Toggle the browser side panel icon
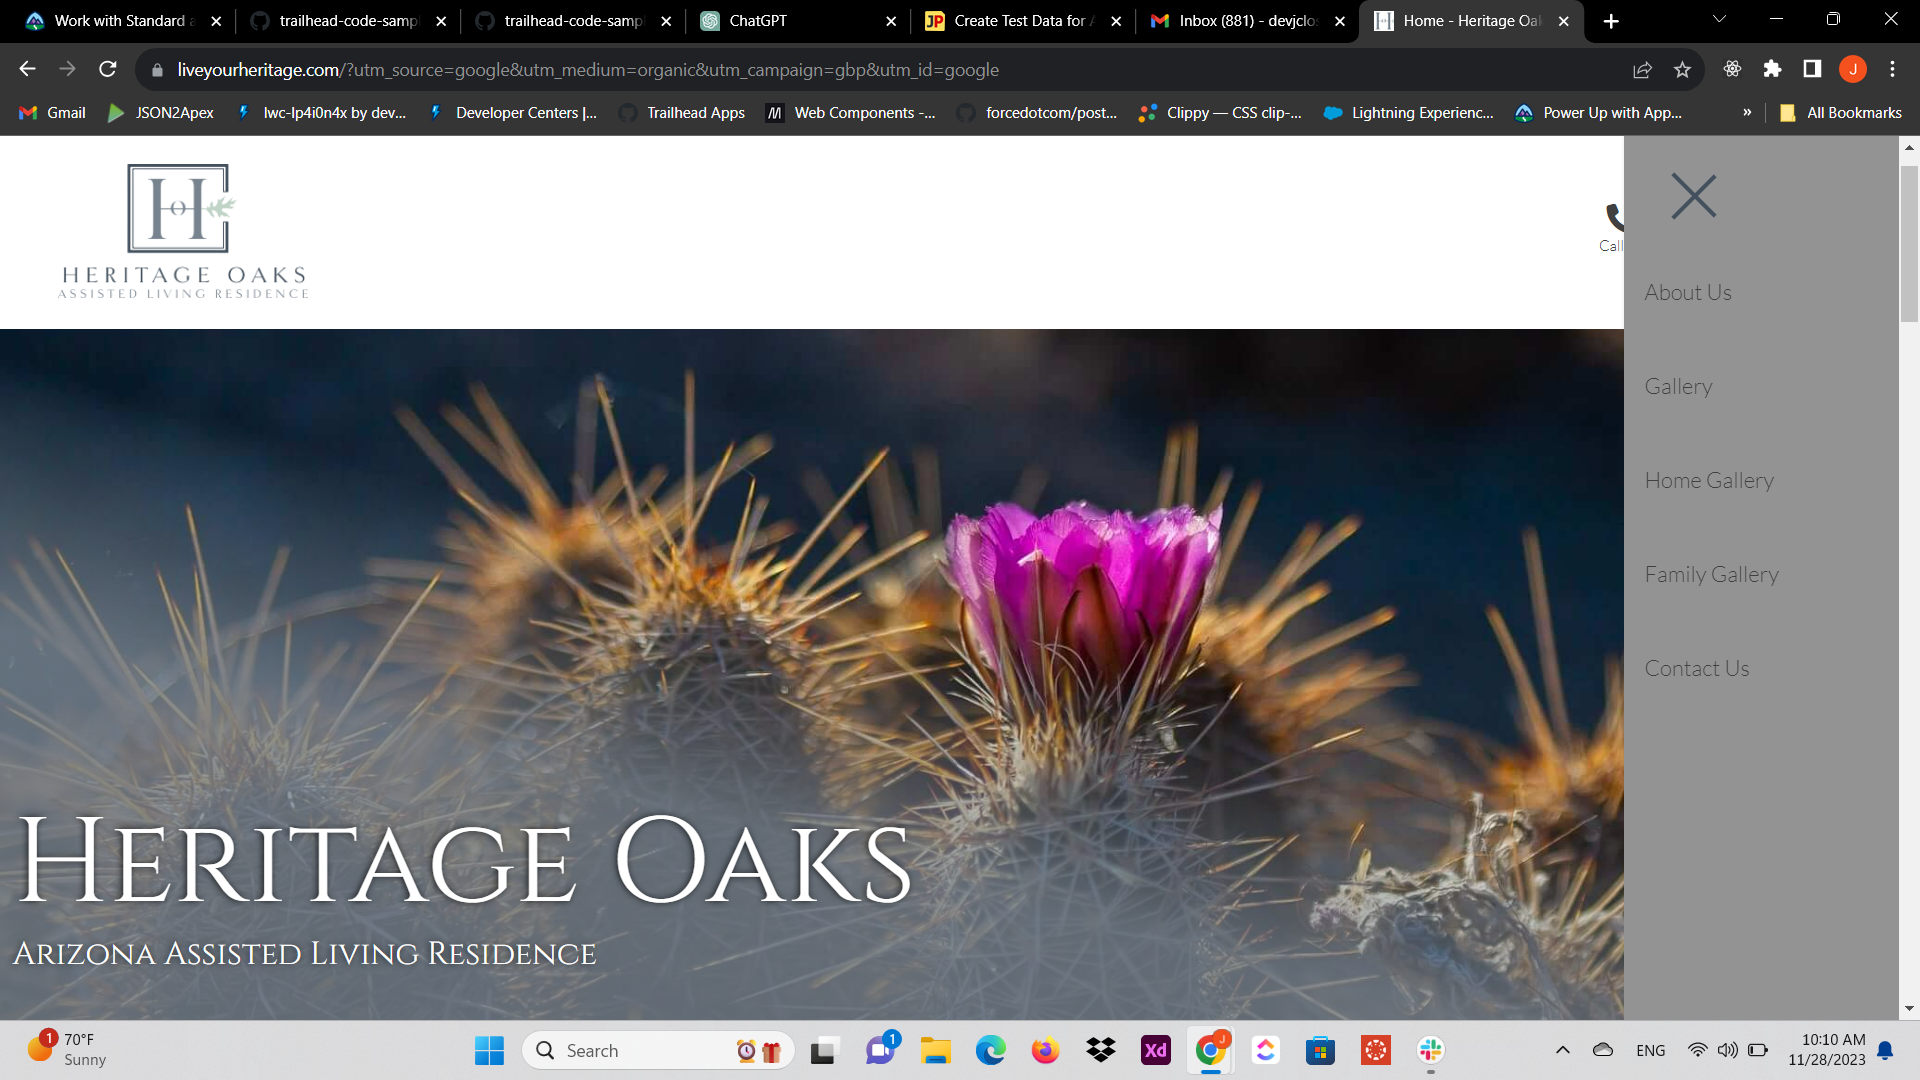The image size is (1920, 1080). click(x=1812, y=69)
